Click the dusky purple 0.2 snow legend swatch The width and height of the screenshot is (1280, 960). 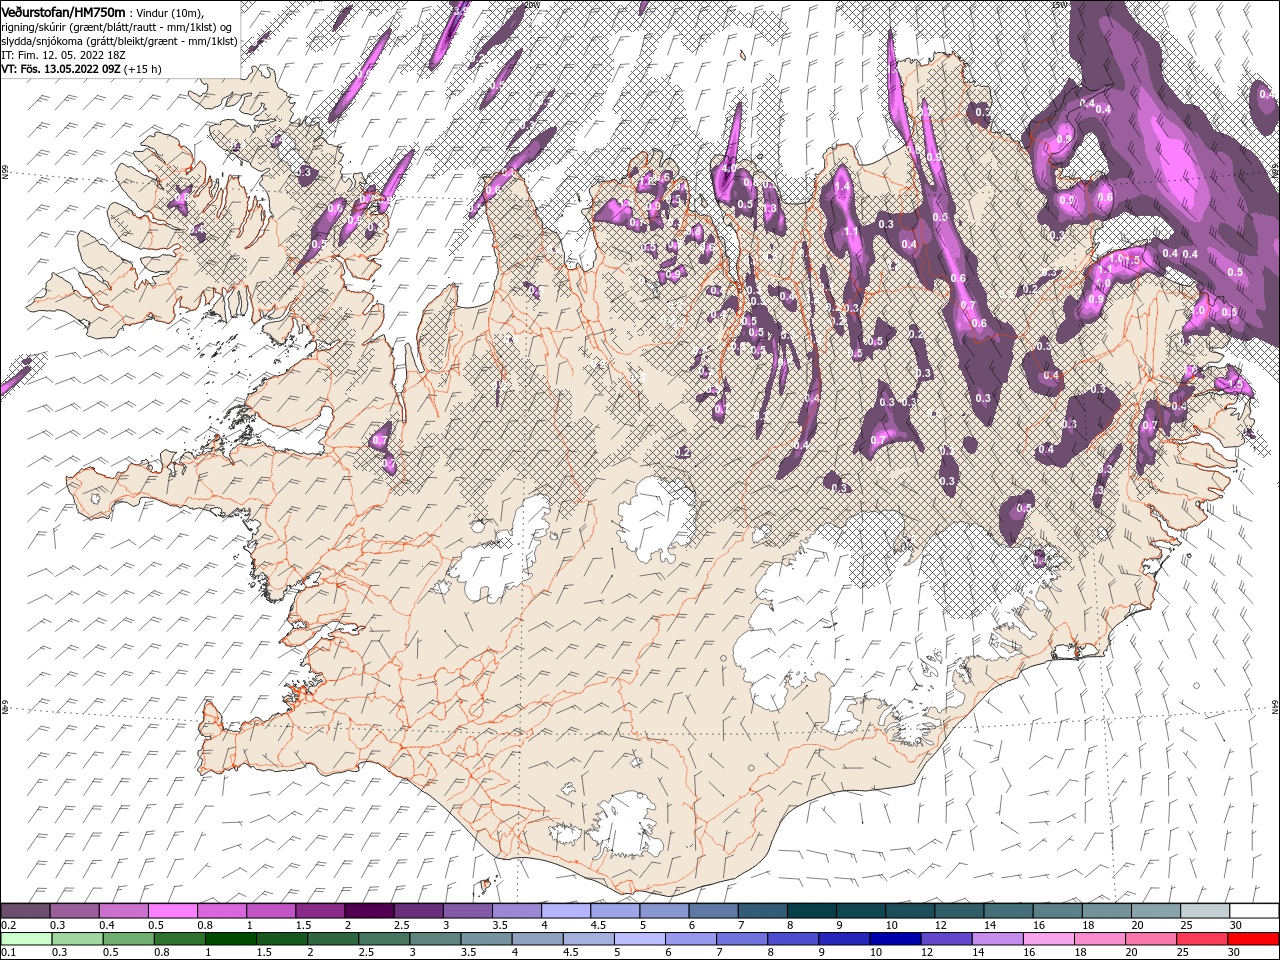click(x=25, y=911)
